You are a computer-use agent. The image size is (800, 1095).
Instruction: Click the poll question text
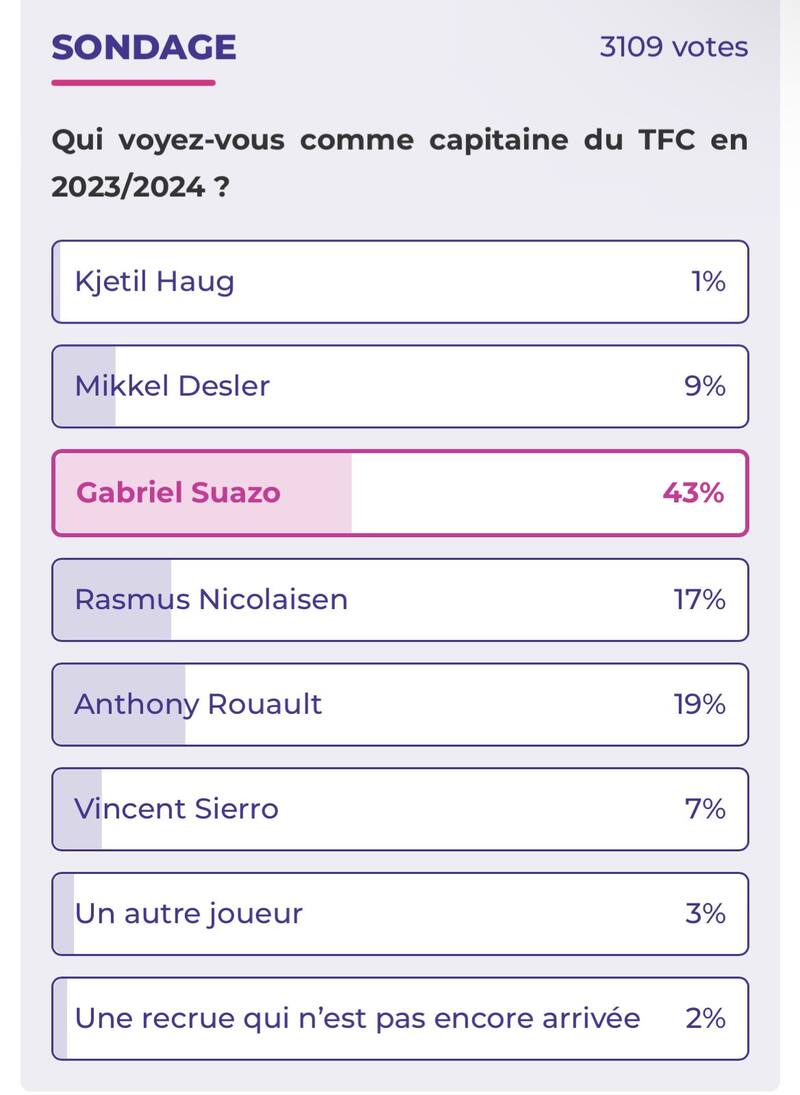click(400, 160)
